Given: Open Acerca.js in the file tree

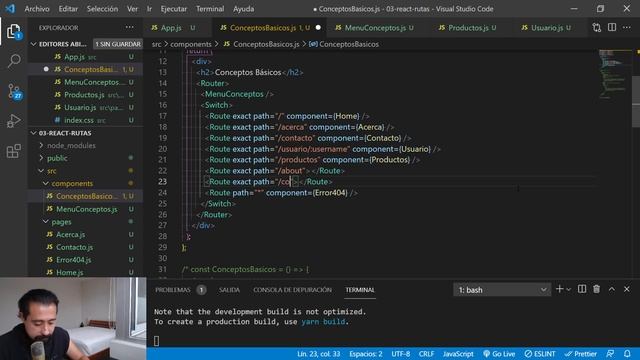Looking at the screenshot, I should pyautogui.click(x=70, y=234).
